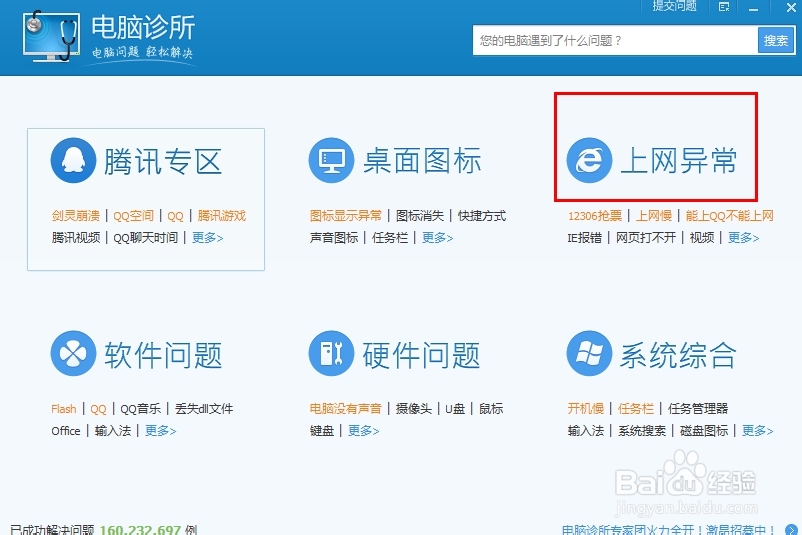
Task: Open the 任务栏 link under 系统综合
Action: tap(636, 409)
